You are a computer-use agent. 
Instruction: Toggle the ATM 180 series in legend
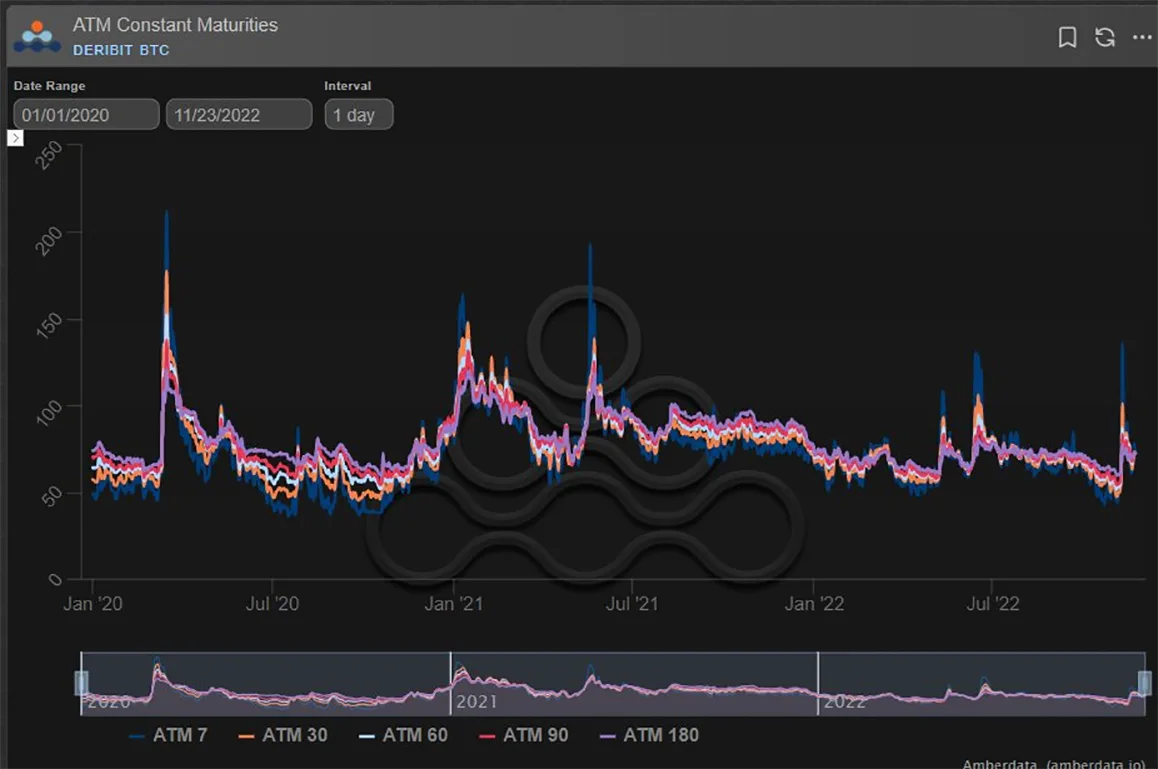pyautogui.click(x=650, y=735)
